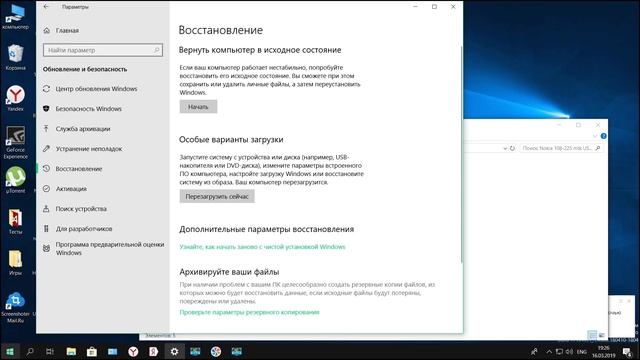Image resolution: width=640 pixels, height=360 pixels.
Task: Click the Explorer search box
Action: point(561,148)
